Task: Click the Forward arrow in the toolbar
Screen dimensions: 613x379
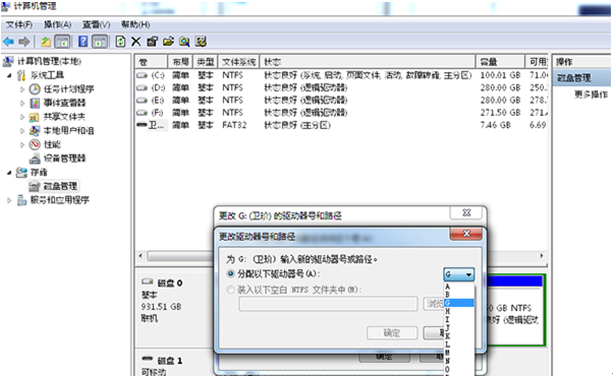Action: click(x=24, y=41)
